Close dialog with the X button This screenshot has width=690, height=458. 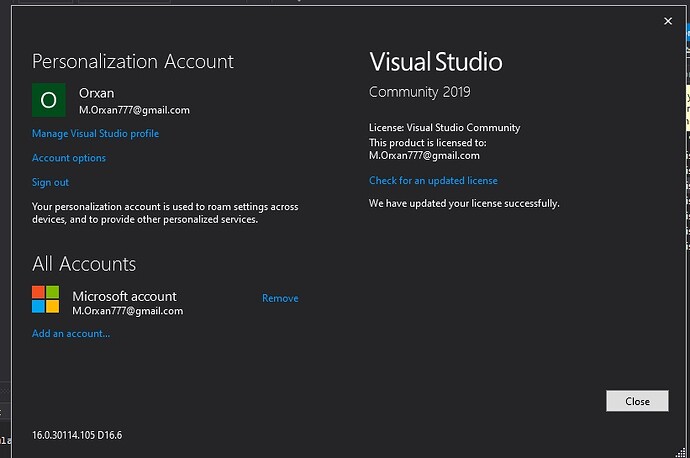[x=668, y=21]
